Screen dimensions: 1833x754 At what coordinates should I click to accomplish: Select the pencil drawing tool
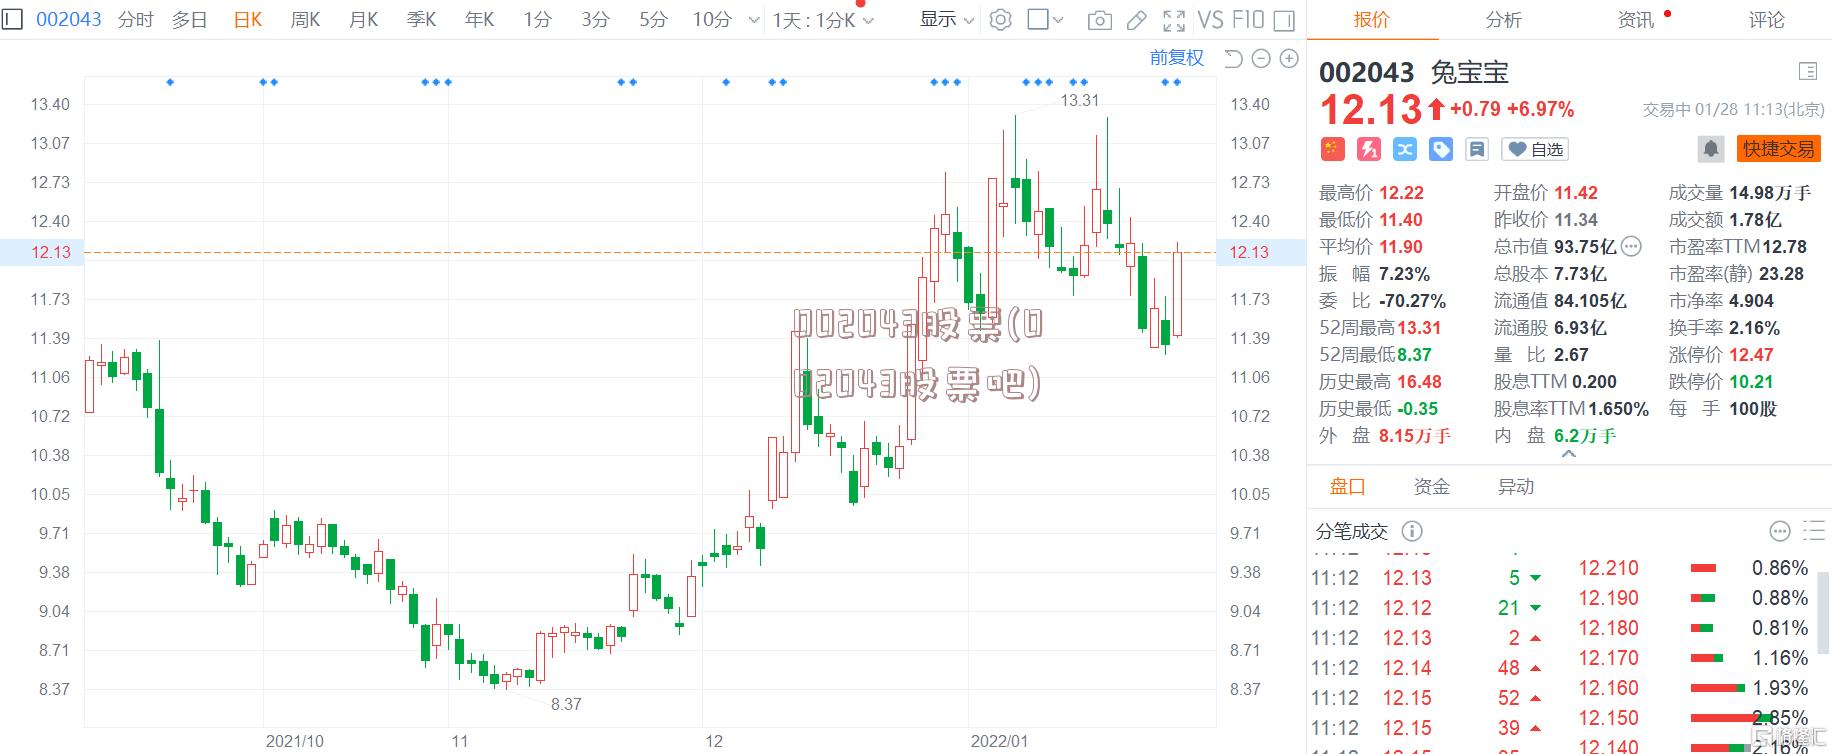click(1136, 20)
